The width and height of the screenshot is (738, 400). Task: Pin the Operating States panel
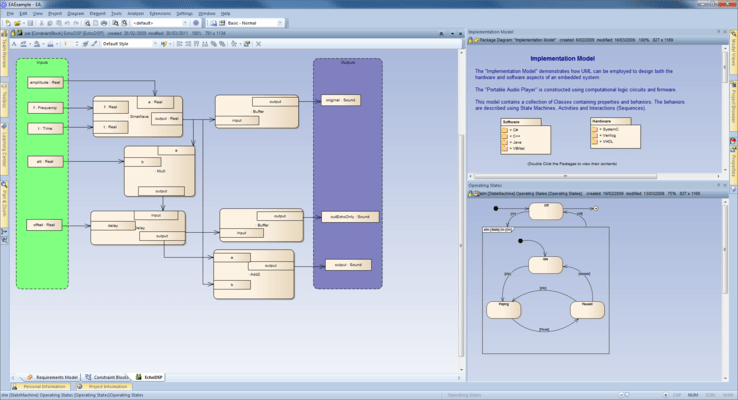718,185
